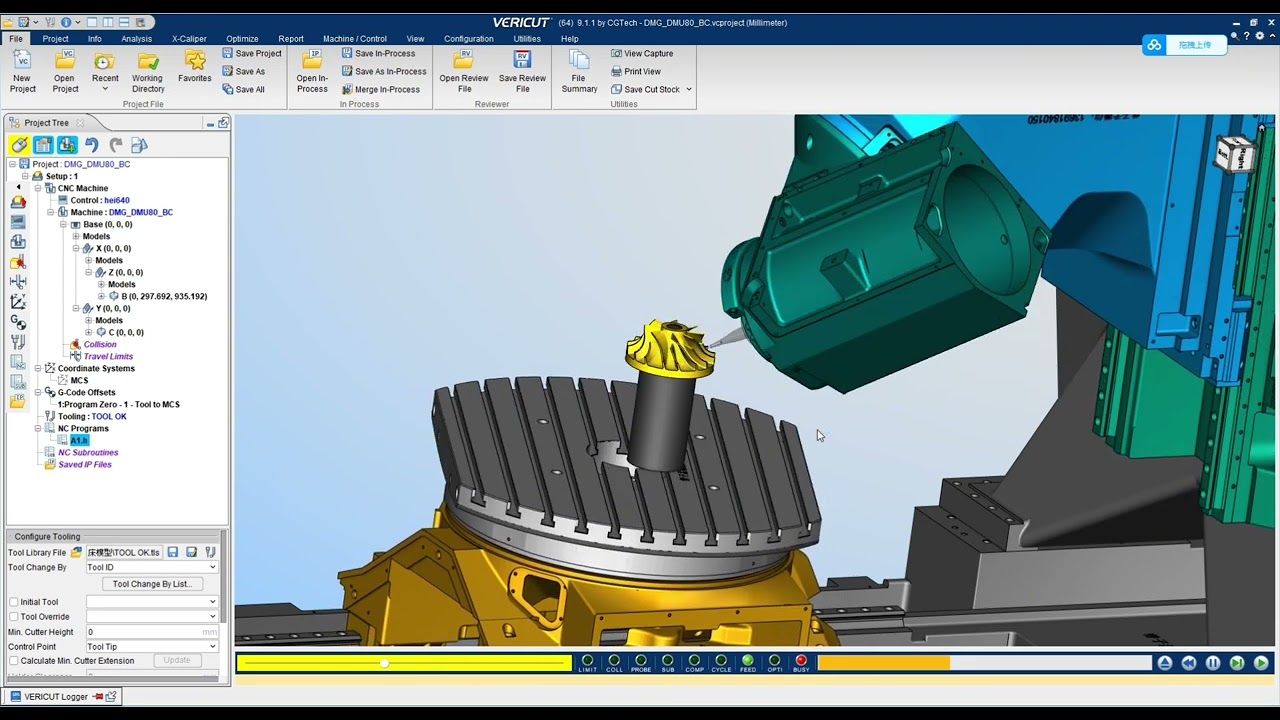Image resolution: width=1280 pixels, height=720 pixels.
Task: Browse for the Tool Library File
Action: (76, 552)
